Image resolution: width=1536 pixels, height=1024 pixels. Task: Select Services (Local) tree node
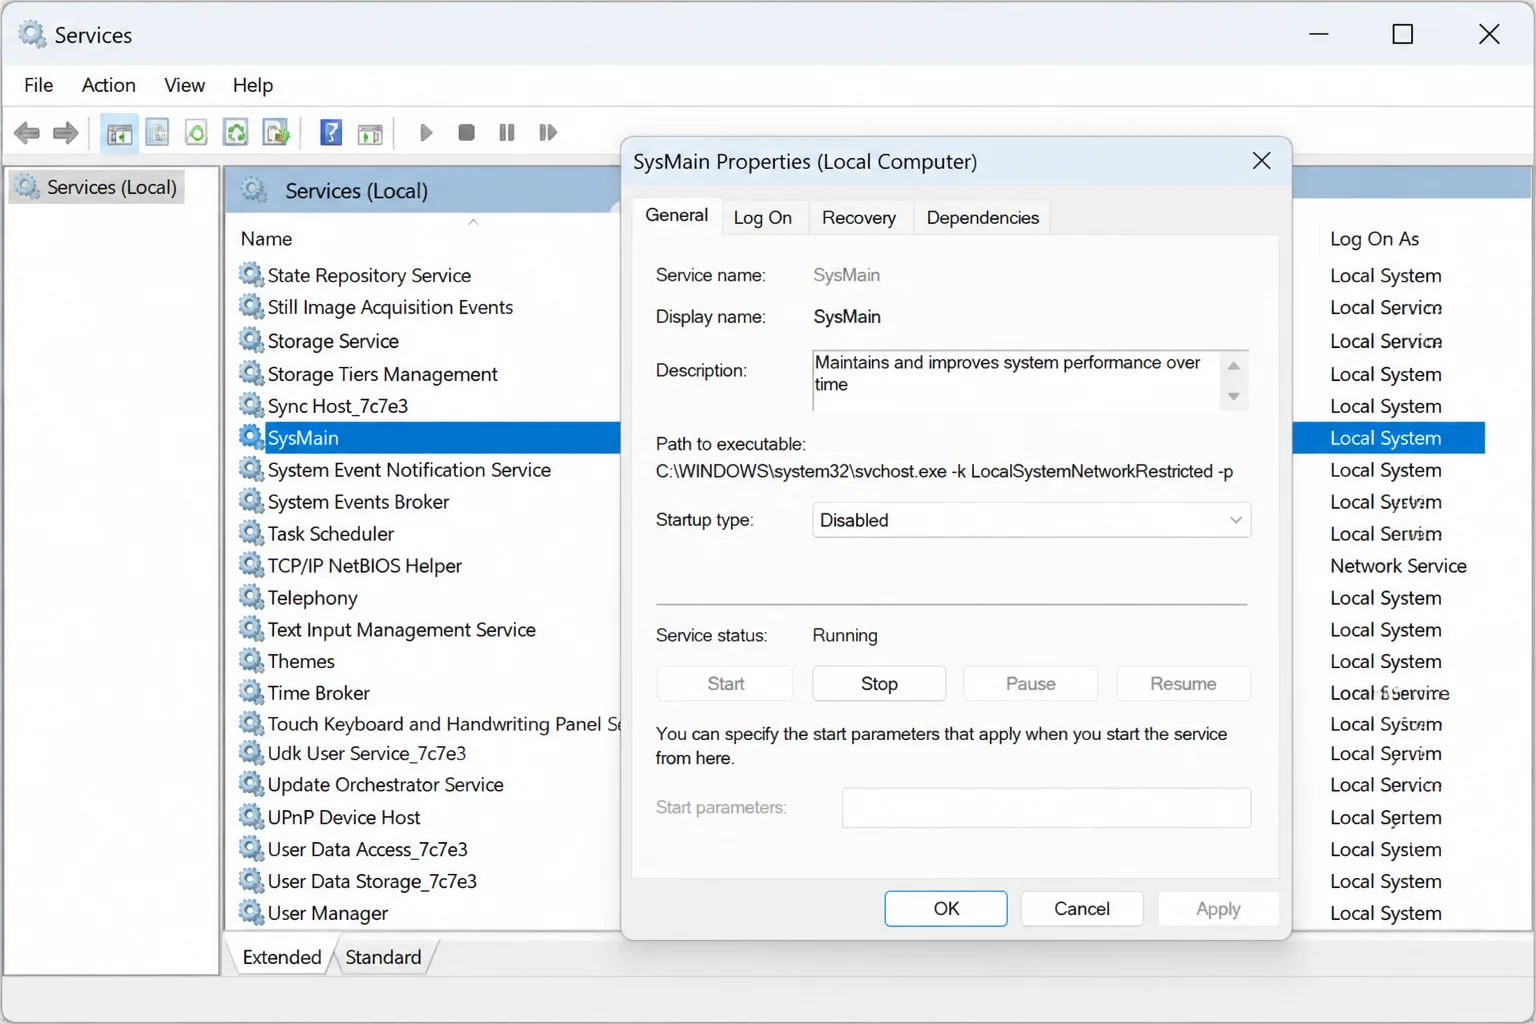tap(99, 187)
